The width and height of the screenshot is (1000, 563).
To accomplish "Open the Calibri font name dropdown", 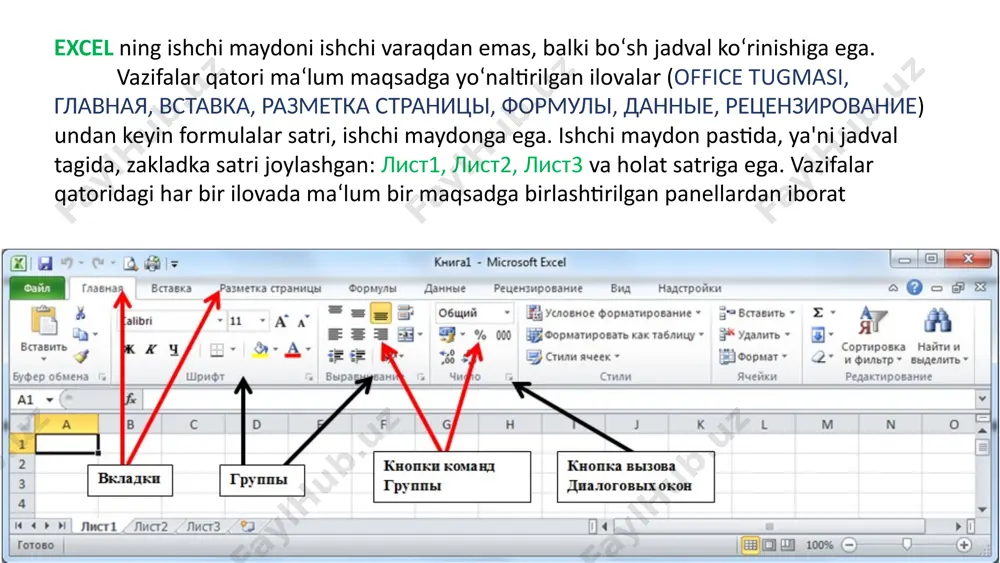I will pyautogui.click(x=219, y=321).
